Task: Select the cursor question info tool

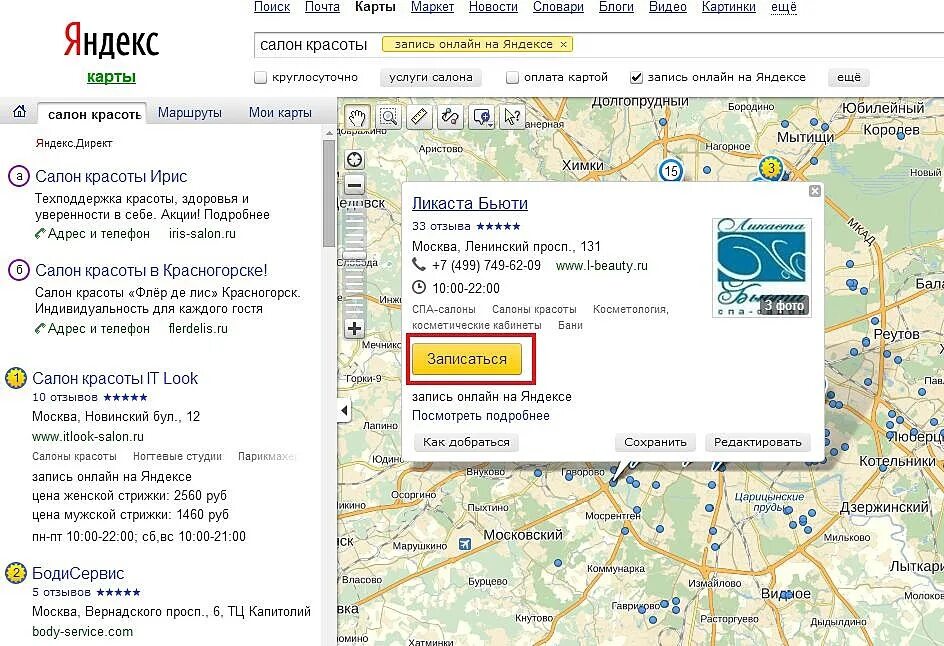Action: (512, 117)
